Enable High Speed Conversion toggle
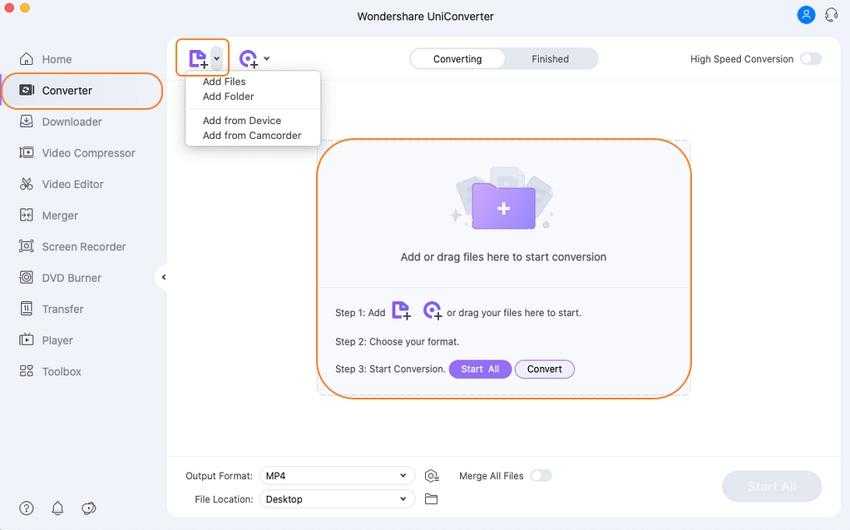The width and height of the screenshot is (850, 530). [x=810, y=59]
